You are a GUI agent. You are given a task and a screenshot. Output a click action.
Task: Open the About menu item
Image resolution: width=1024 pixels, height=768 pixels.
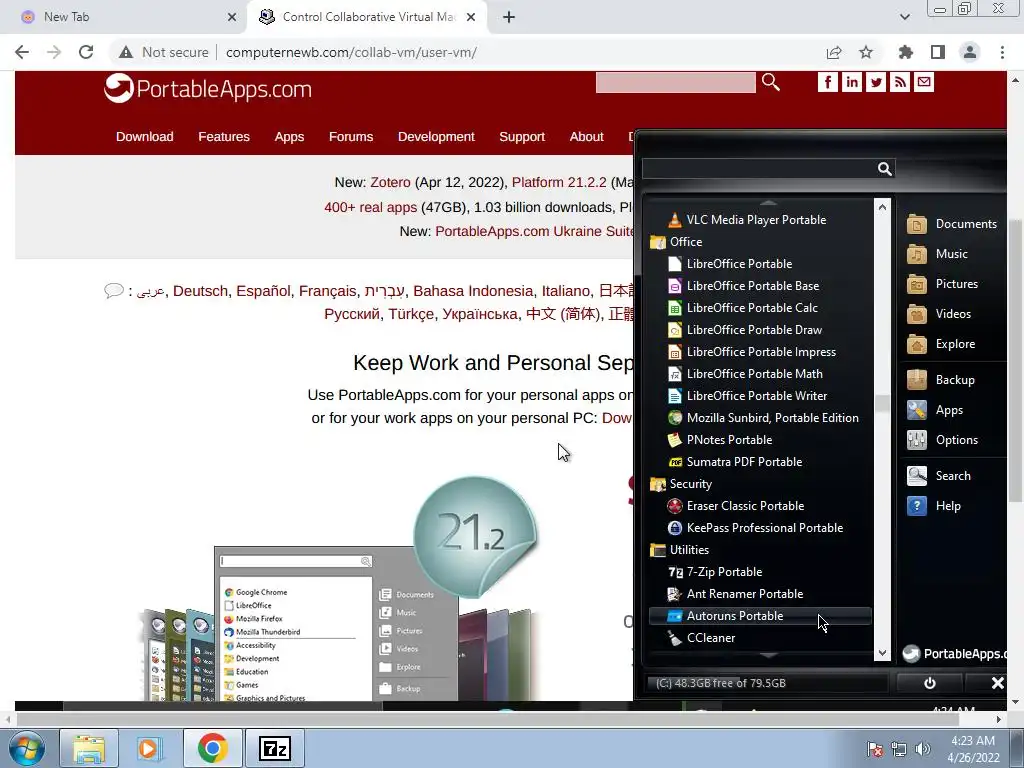[586, 137]
